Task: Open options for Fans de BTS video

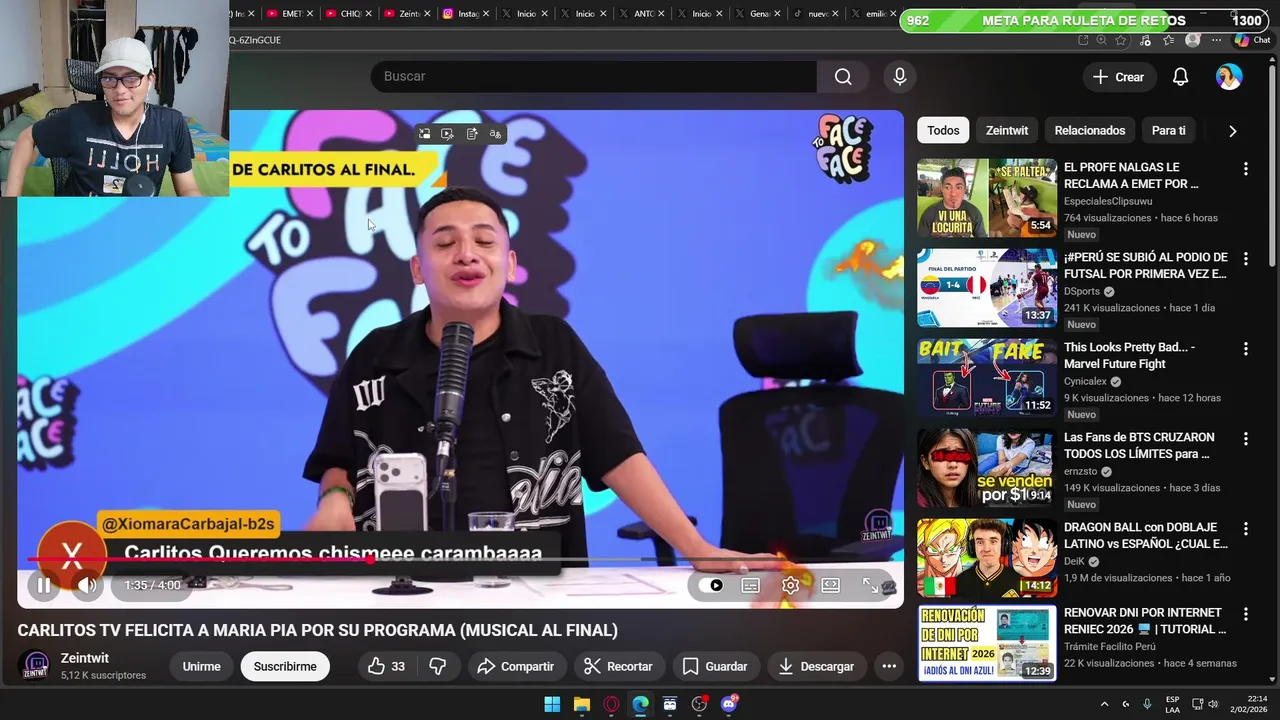Action: point(1246,439)
